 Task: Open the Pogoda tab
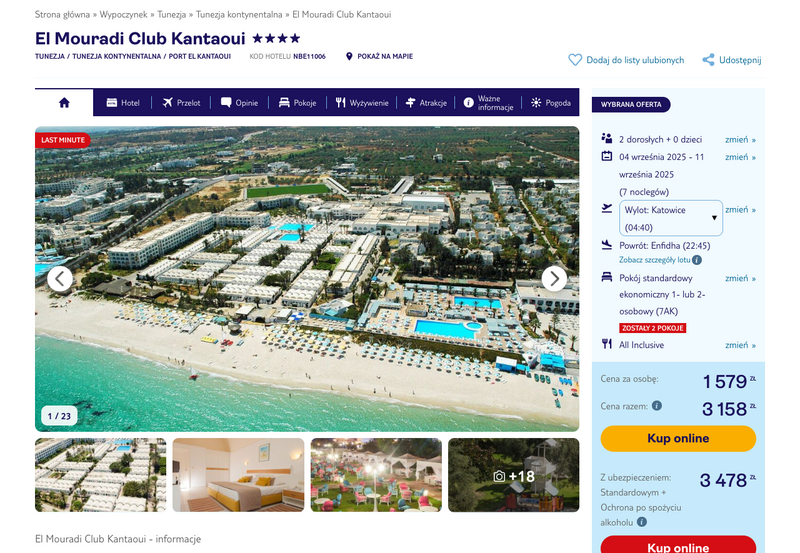(x=551, y=103)
